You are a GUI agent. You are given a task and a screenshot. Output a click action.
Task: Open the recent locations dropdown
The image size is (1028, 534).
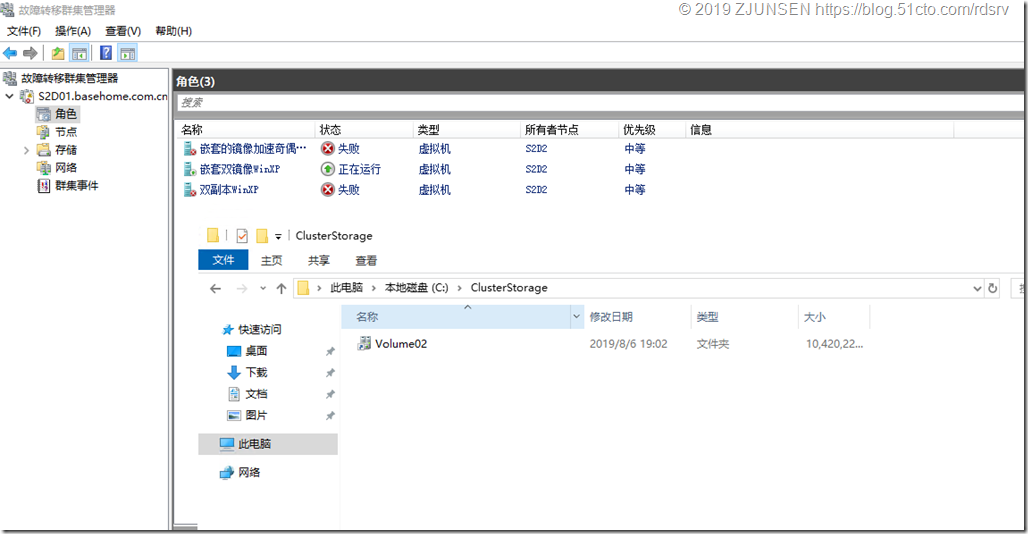pos(263,288)
